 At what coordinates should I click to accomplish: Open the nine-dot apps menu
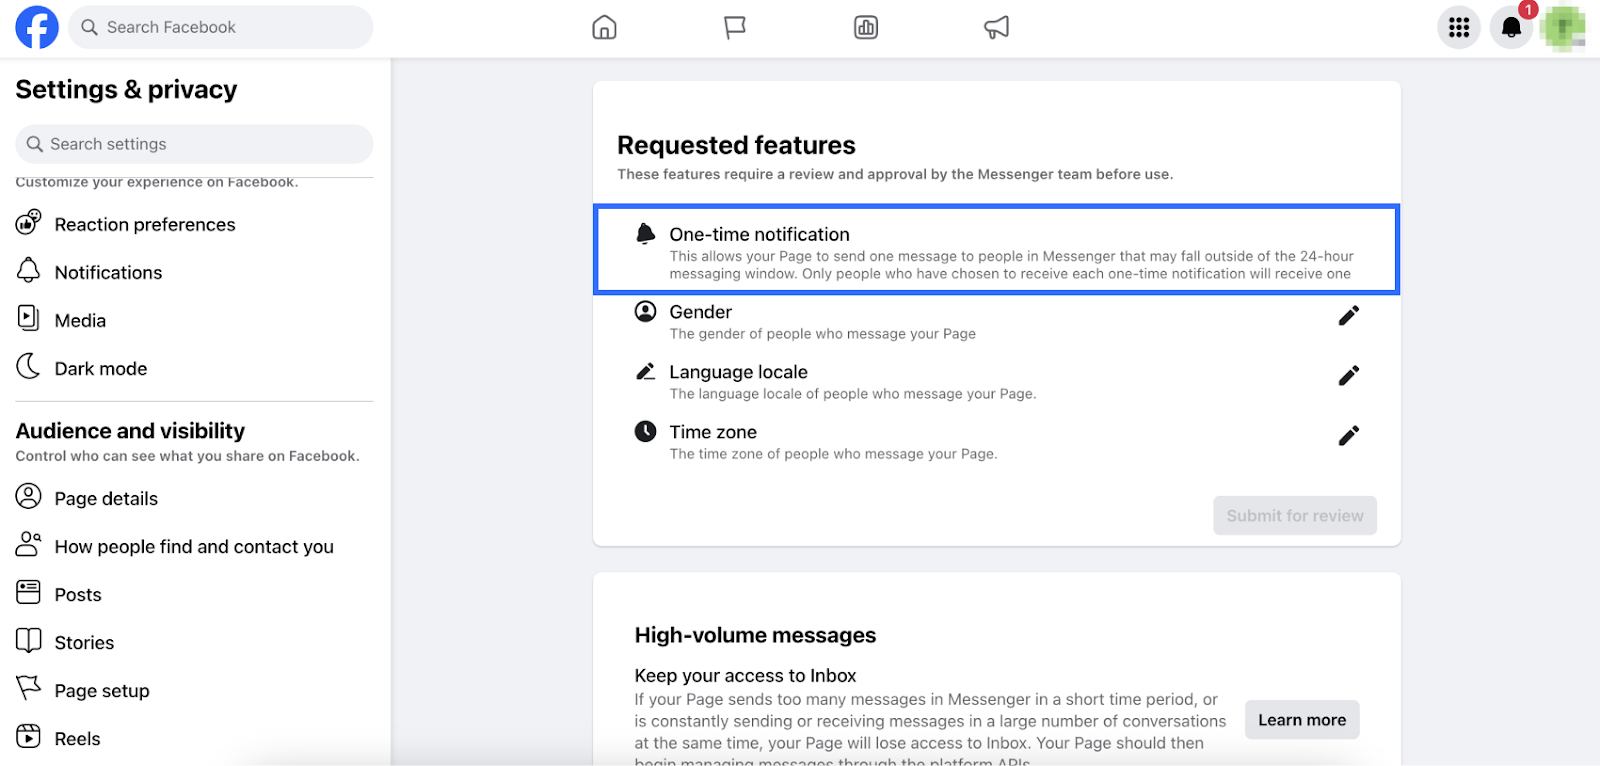[x=1459, y=27]
